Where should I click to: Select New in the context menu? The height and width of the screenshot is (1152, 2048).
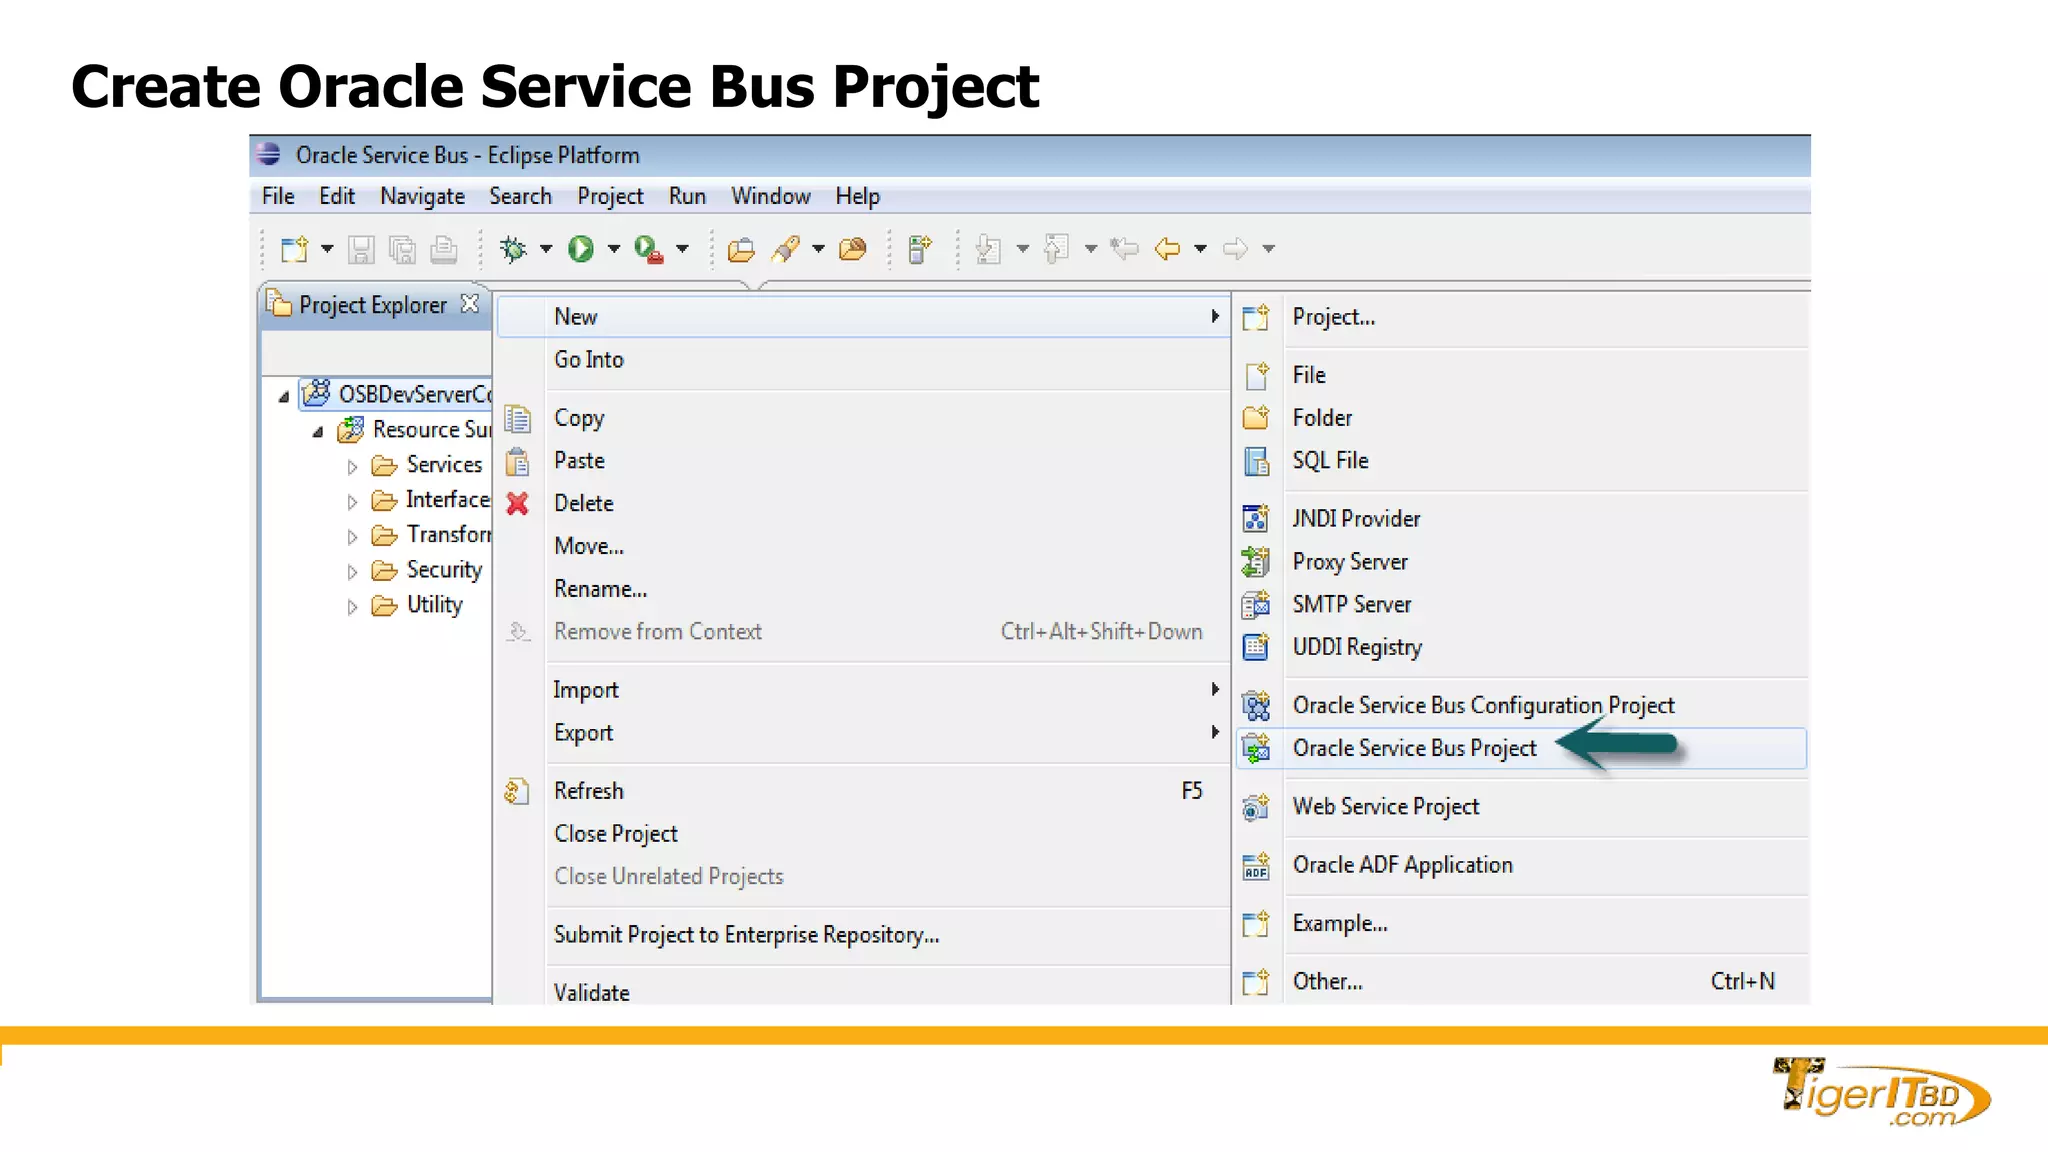pos(863,317)
